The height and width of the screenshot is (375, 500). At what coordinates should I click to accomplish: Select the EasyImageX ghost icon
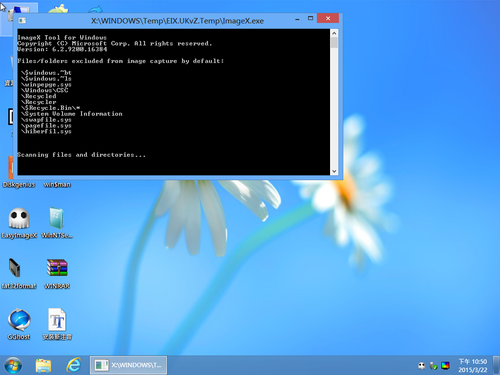19,223
